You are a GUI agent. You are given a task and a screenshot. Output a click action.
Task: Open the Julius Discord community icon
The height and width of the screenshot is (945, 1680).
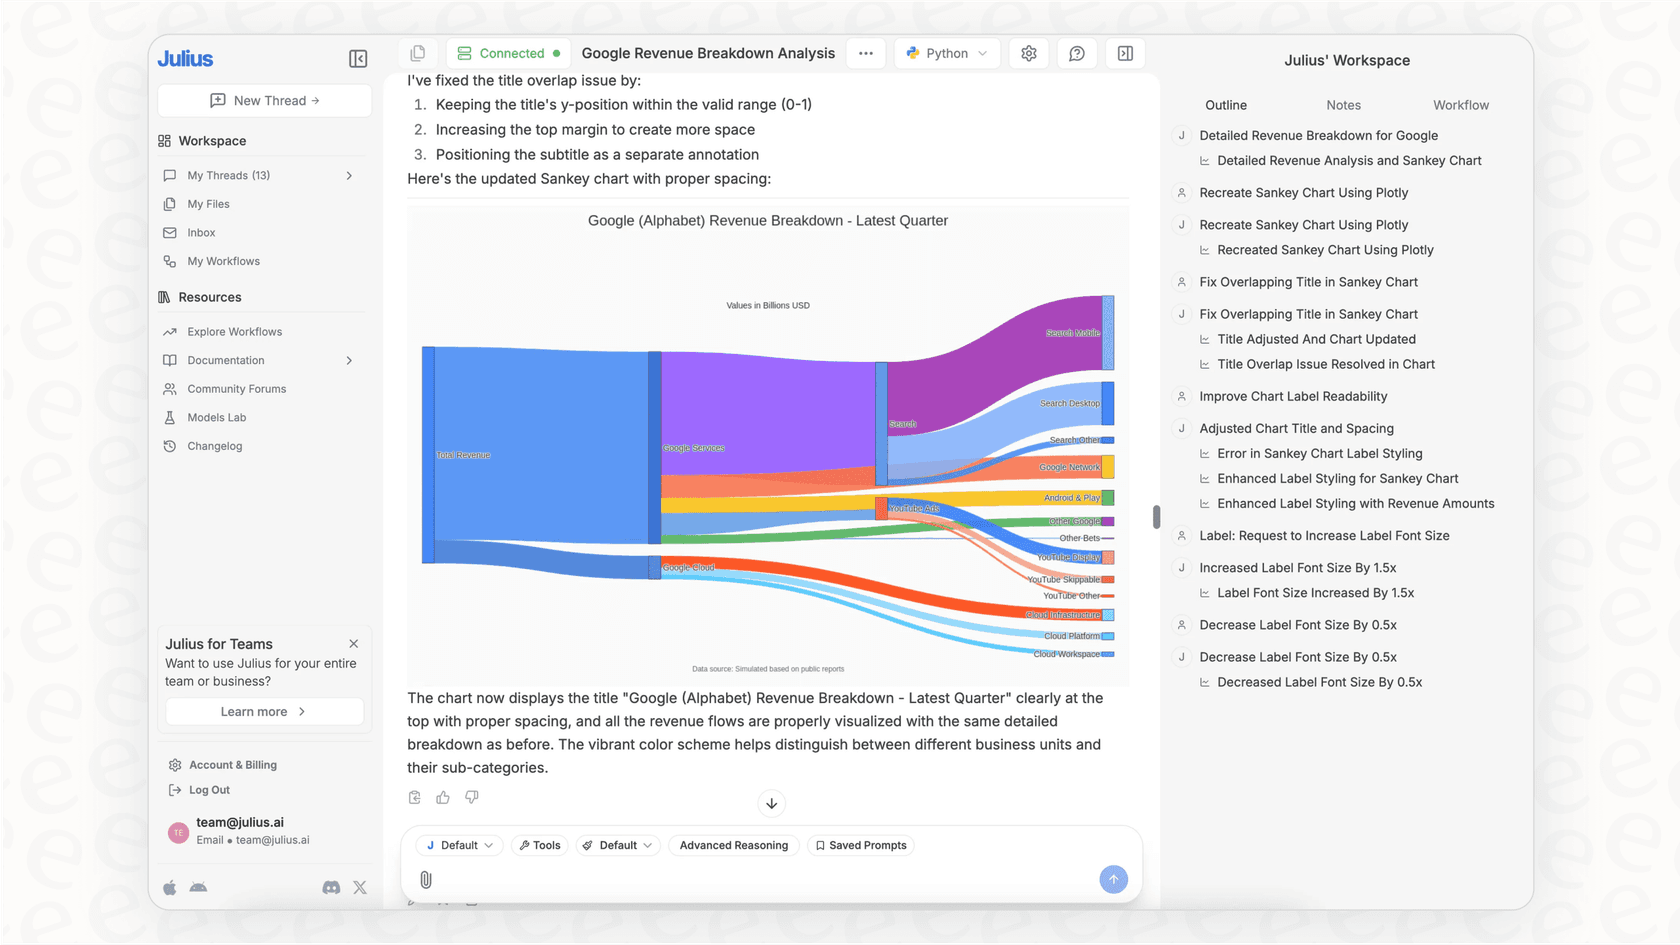click(331, 887)
